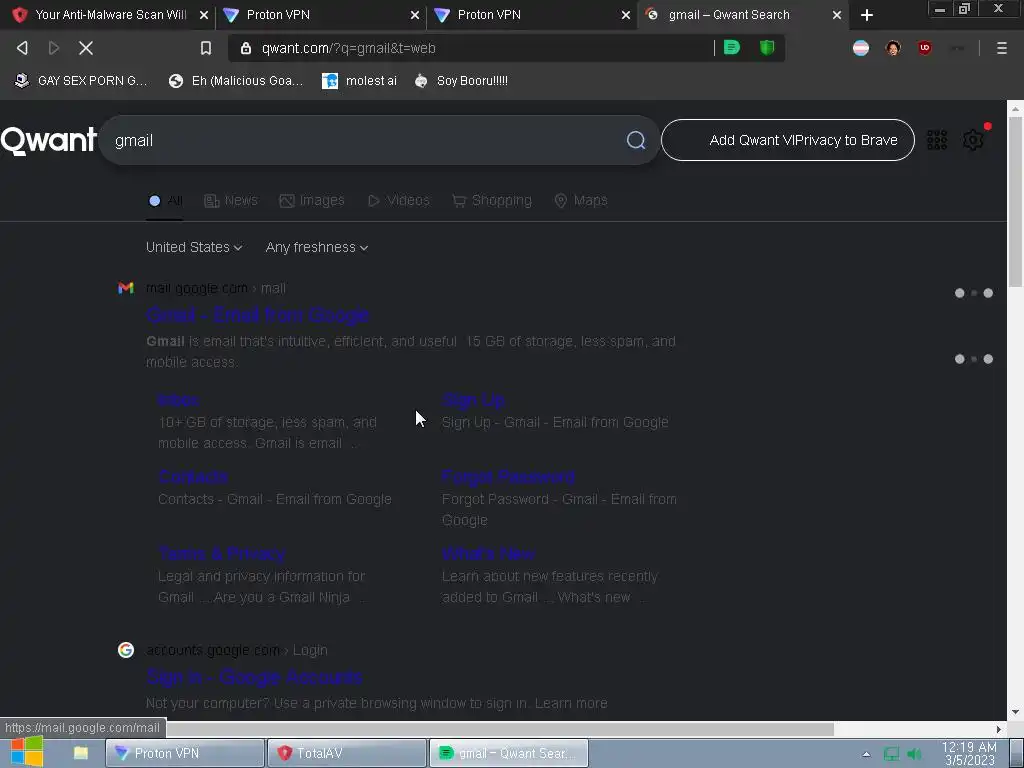Open the What's New sublink

click(488, 554)
